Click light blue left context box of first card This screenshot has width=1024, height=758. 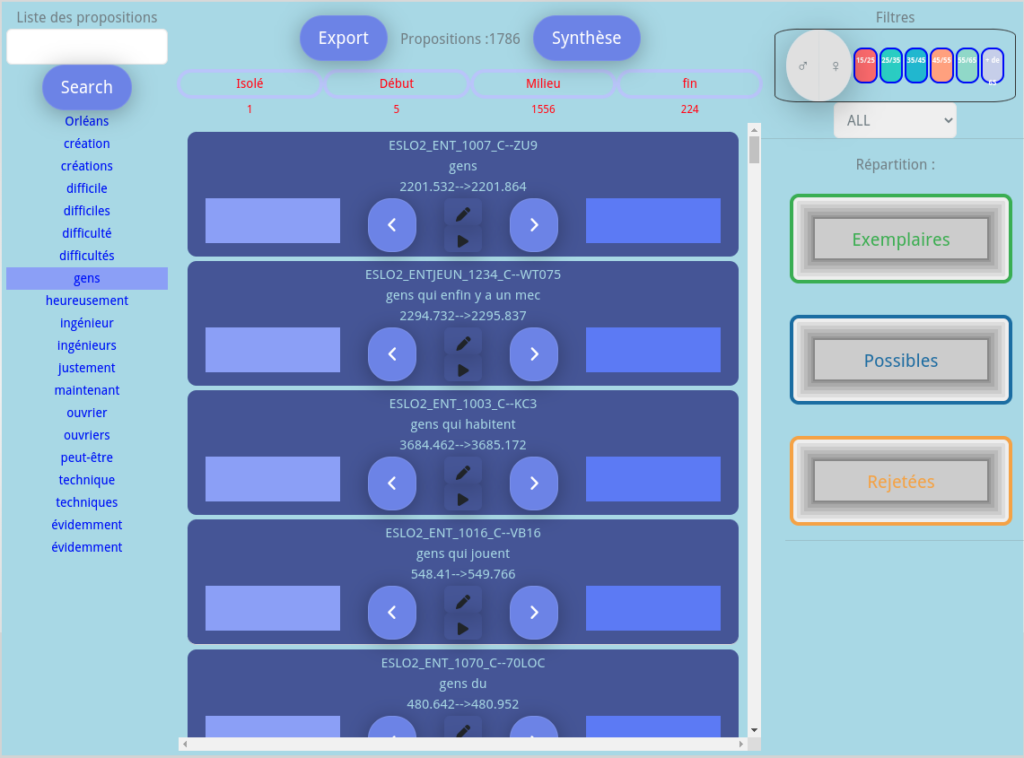point(272,221)
